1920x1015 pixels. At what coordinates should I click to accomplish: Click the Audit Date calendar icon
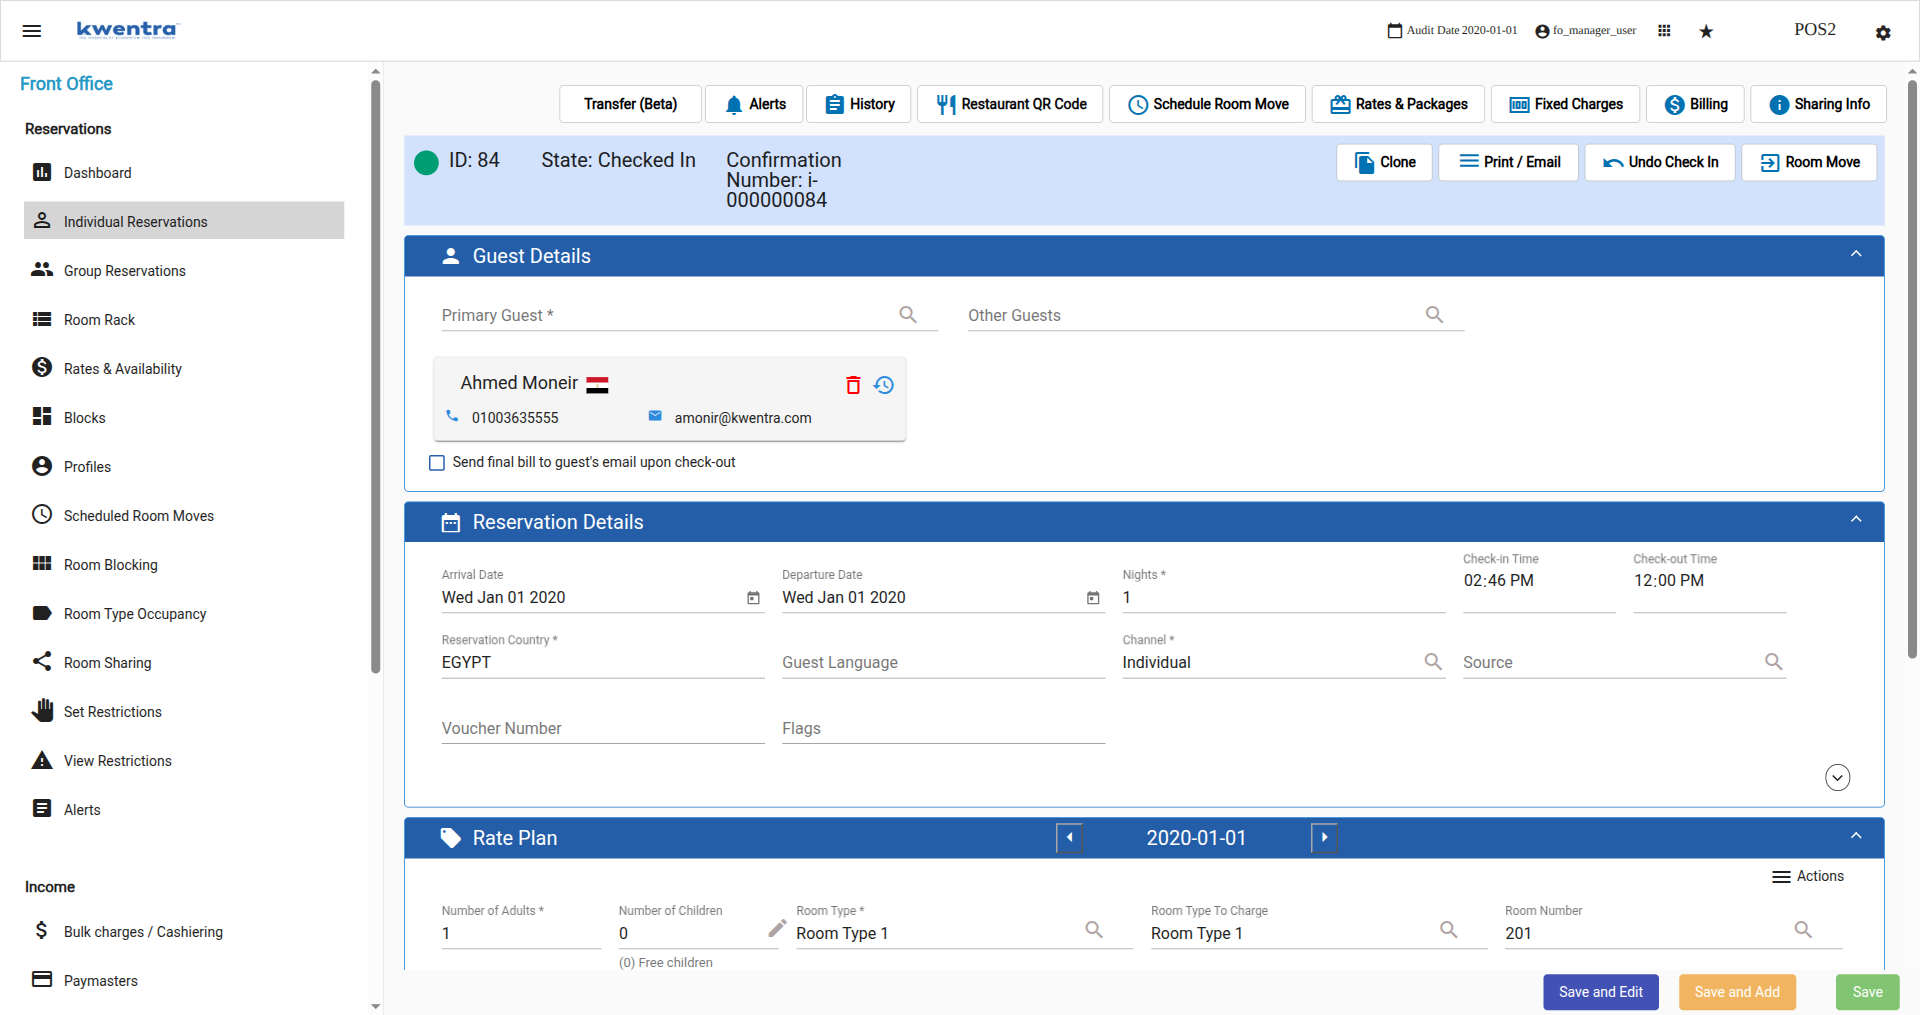click(x=1395, y=31)
